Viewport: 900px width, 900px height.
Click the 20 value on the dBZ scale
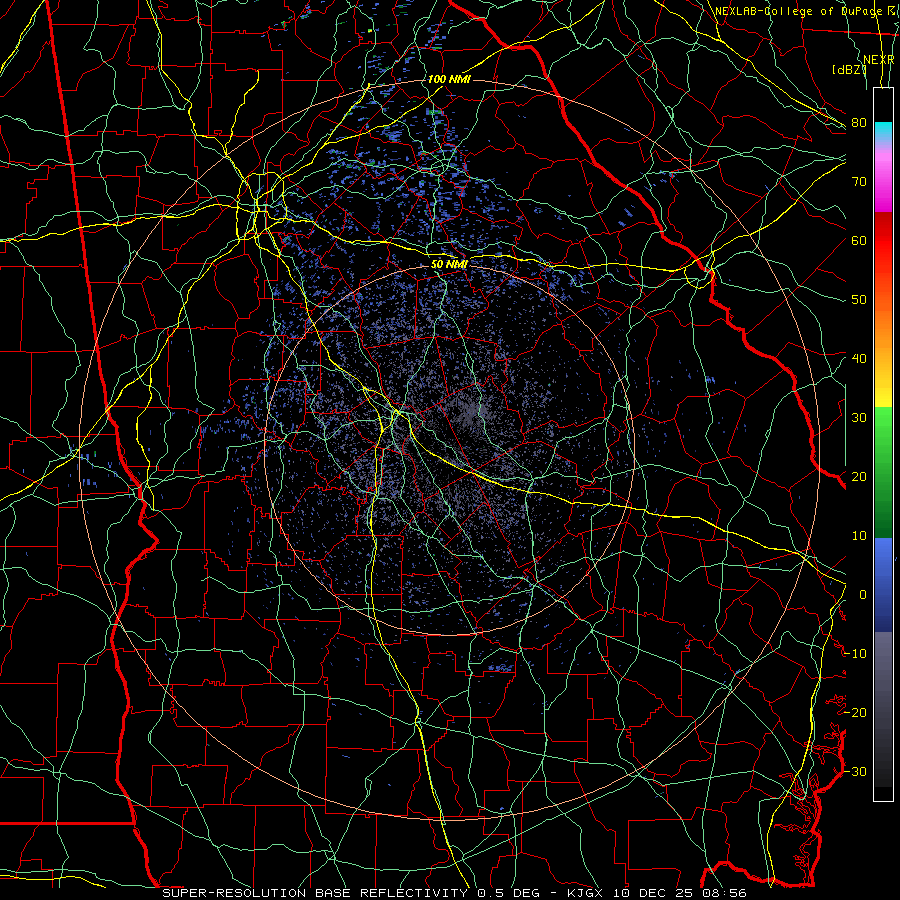[859, 476]
